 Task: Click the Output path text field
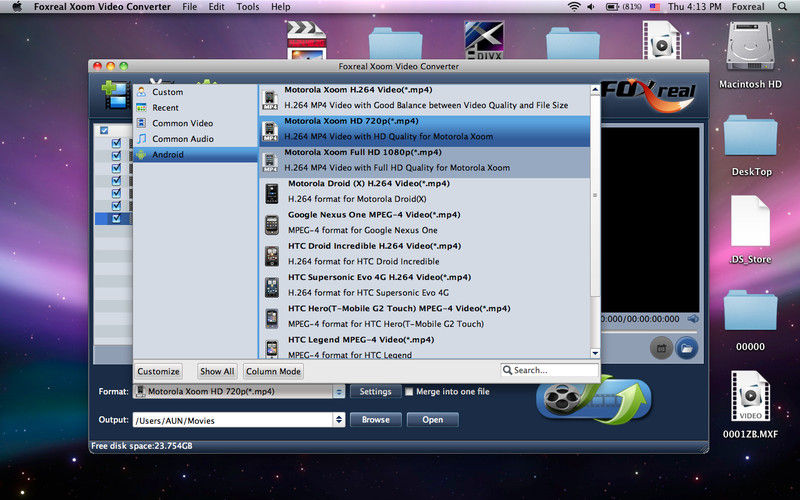coord(233,420)
